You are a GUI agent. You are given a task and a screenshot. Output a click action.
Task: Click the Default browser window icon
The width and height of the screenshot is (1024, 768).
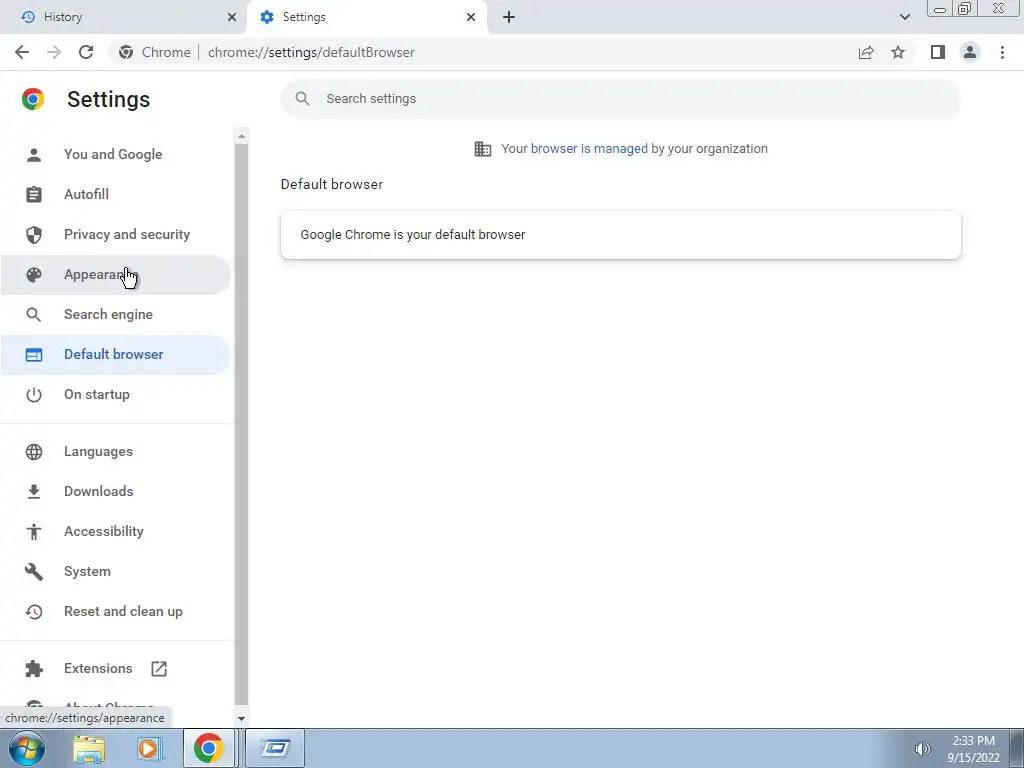[34, 355]
